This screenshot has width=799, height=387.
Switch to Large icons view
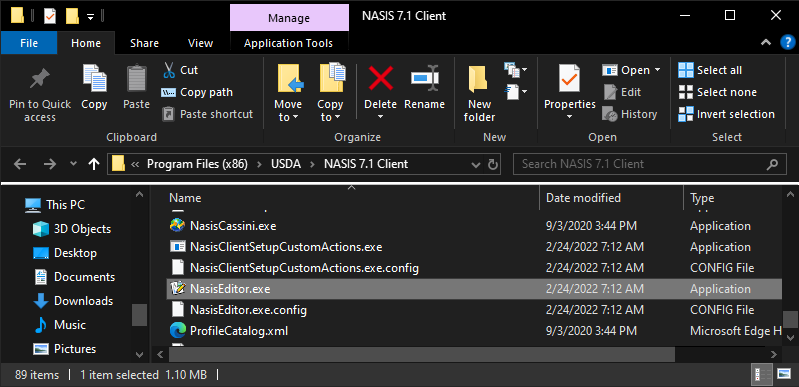(x=784, y=375)
